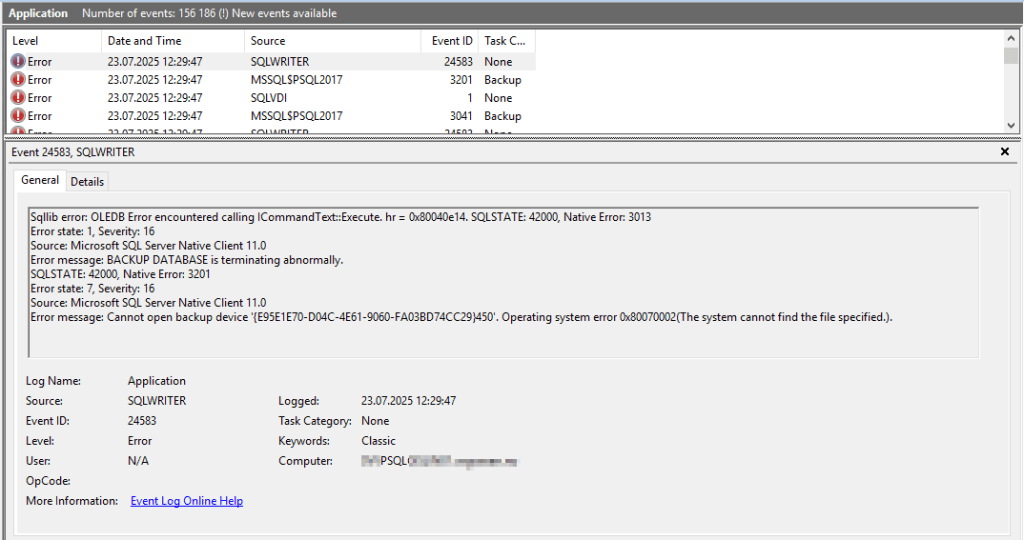Sort by Event ID column header
The height and width of the screenshot is (540, 1024).
[x=451, y=41]
